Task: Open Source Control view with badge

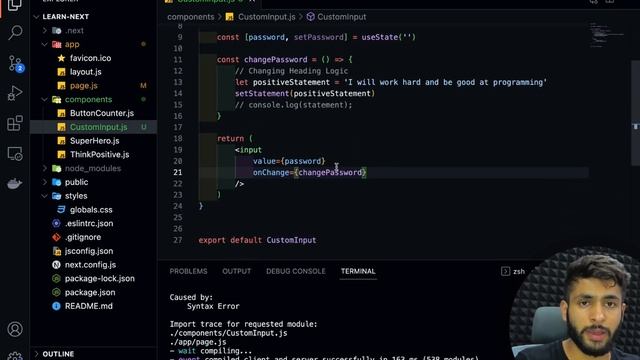Action: tap(16, 63)
